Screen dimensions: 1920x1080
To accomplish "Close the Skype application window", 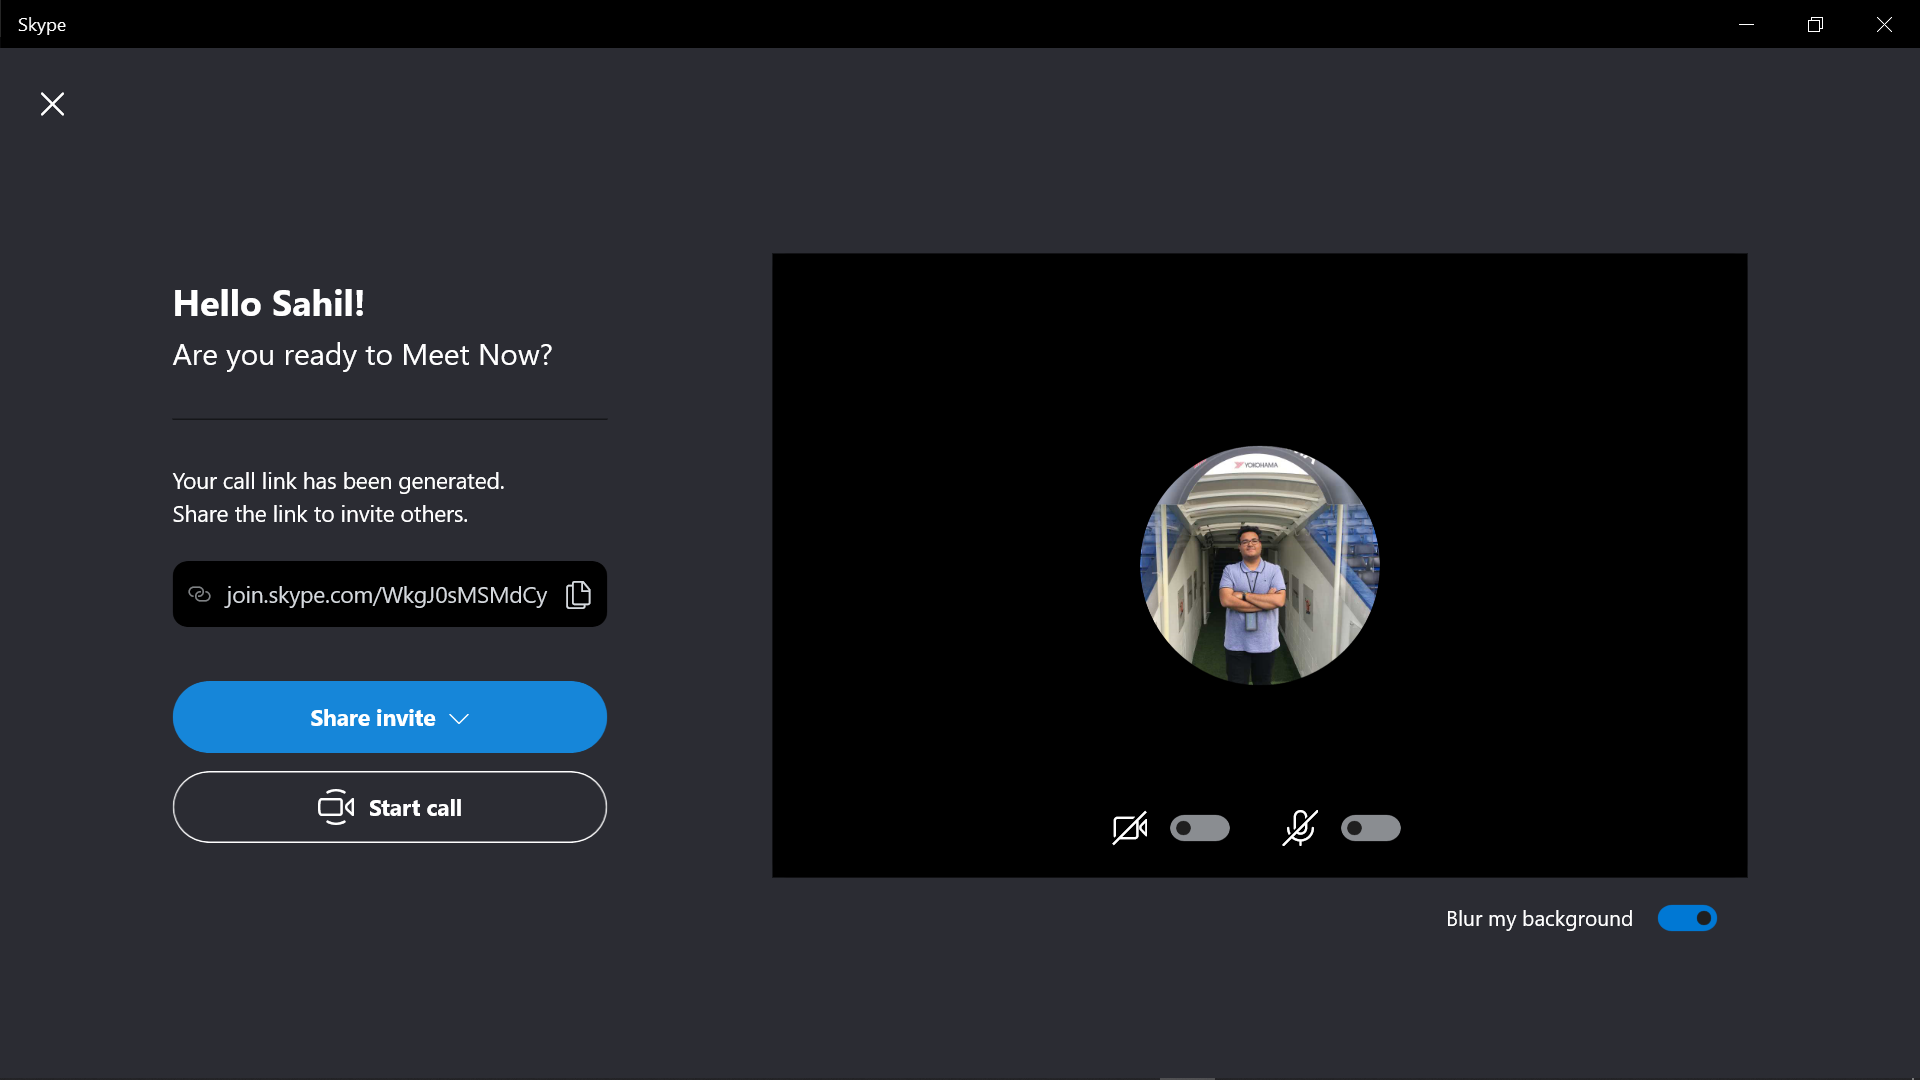I will (1884, 24).
